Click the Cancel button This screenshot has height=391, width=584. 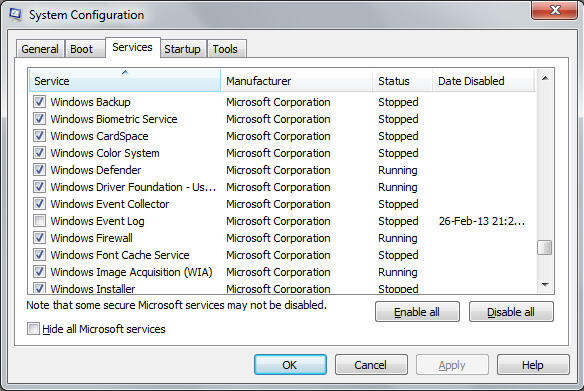click(371, 365)
